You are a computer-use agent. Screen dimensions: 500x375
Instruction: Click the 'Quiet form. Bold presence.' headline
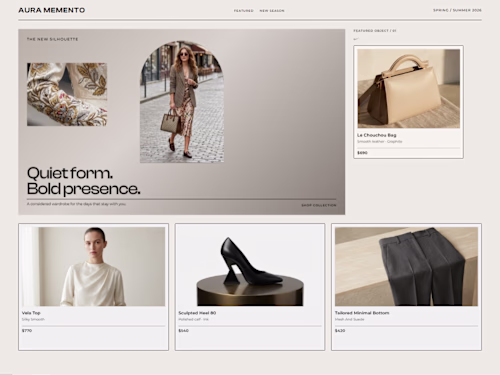point(83,181)
